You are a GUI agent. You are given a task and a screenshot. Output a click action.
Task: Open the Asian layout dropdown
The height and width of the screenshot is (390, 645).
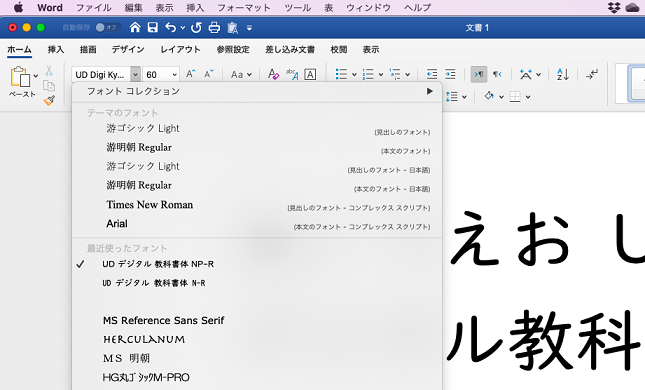point(531,74)
